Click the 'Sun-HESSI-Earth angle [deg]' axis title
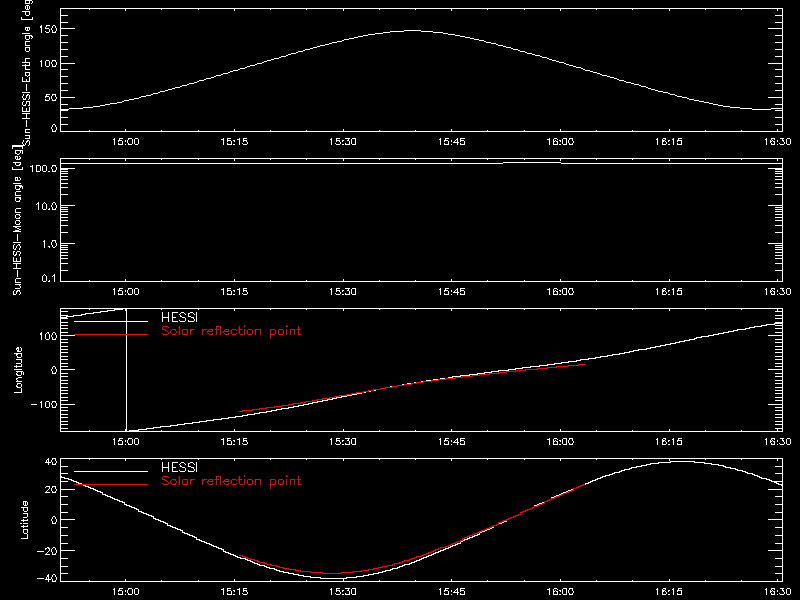The height and width of the screenshot is (600, 800). coord(27,71)
